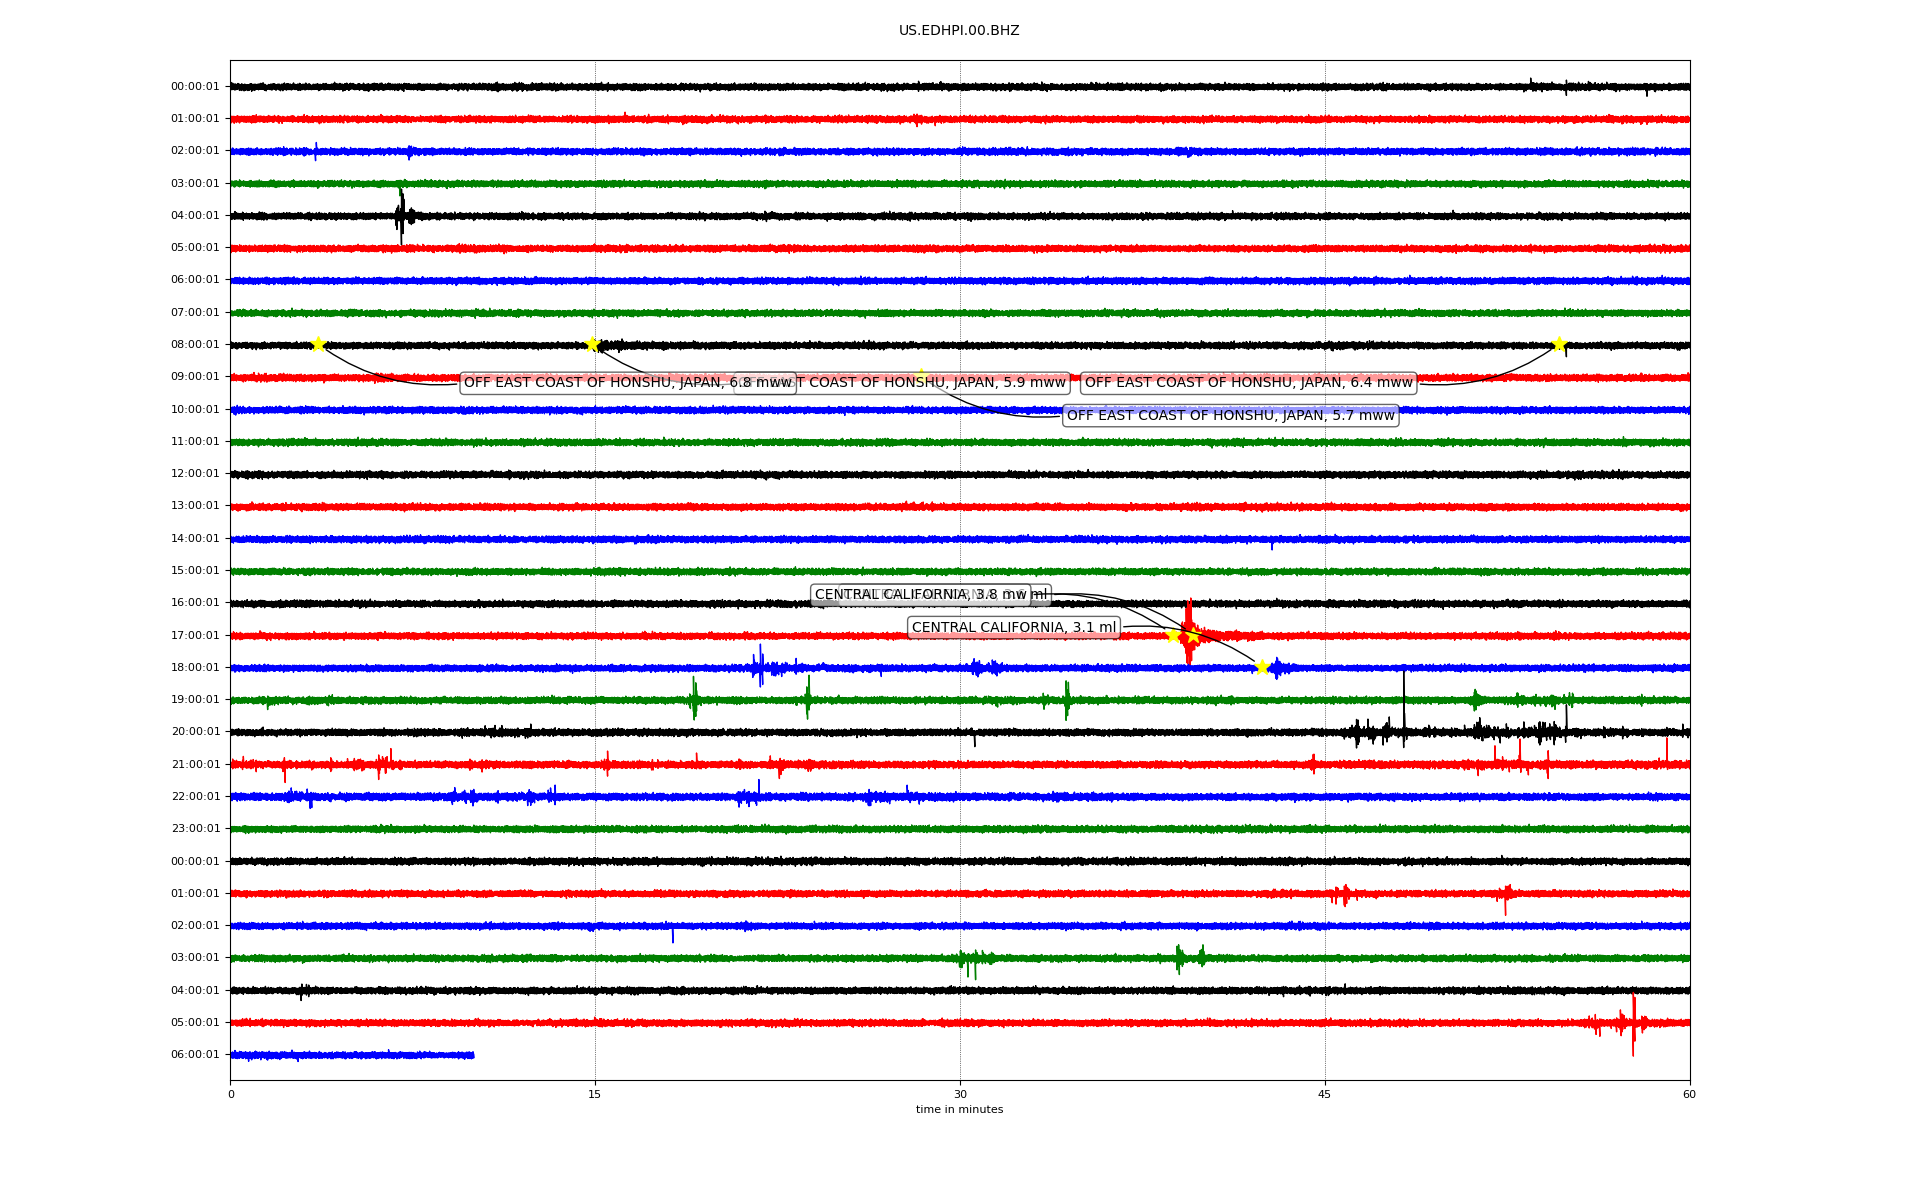
Task: Click the 23:00:01 row time label
Action: point(195,829)
